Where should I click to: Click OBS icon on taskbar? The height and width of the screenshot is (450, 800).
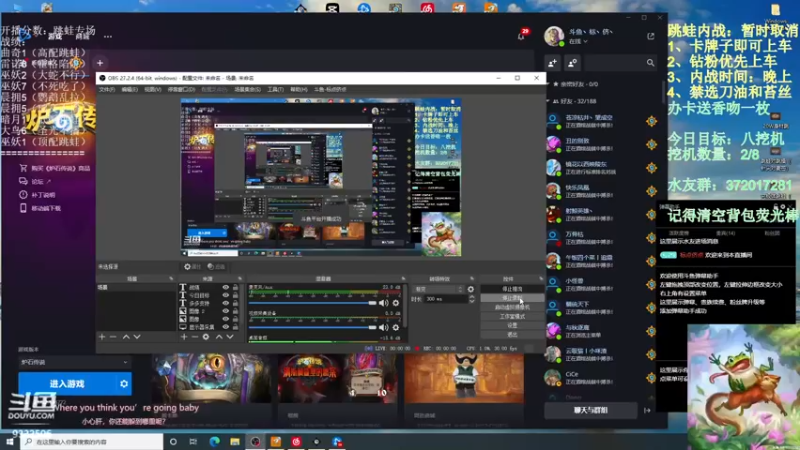coord(255,441)
